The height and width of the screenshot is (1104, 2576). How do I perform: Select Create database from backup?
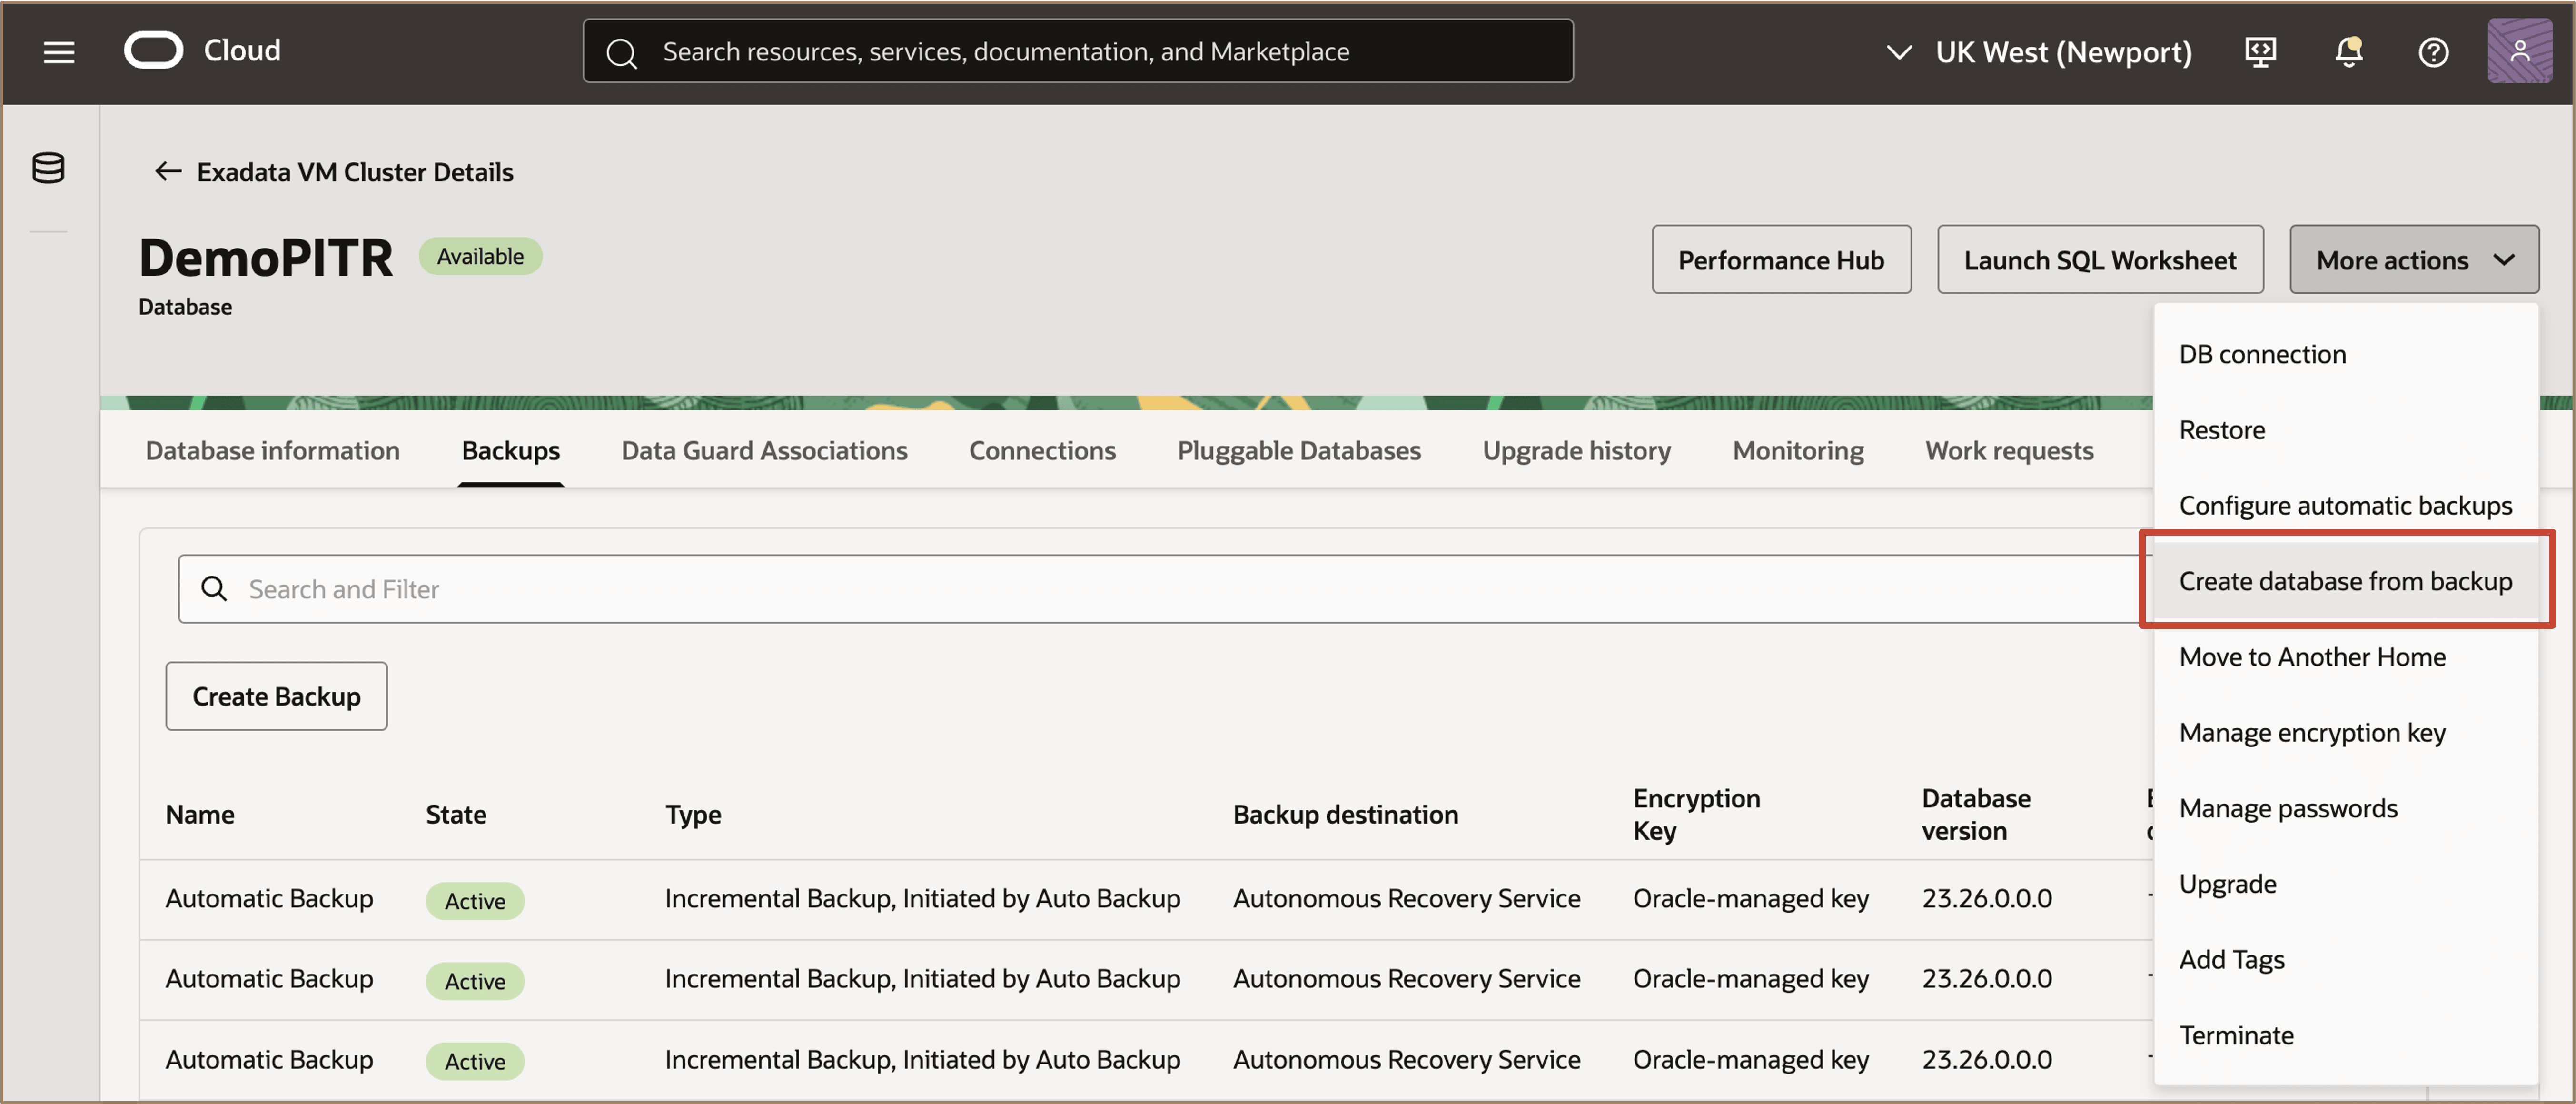coord(2345,581)
